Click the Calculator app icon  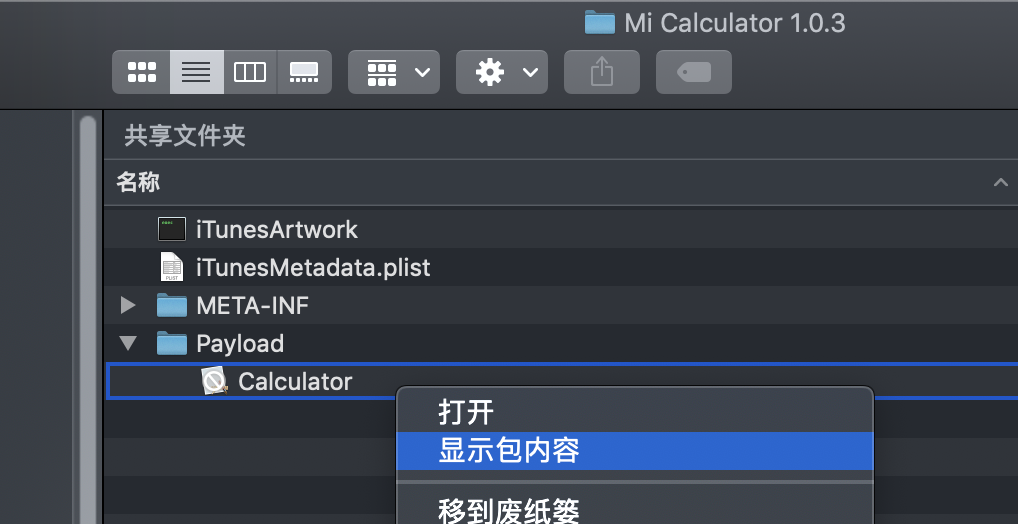tap(214, 381)
